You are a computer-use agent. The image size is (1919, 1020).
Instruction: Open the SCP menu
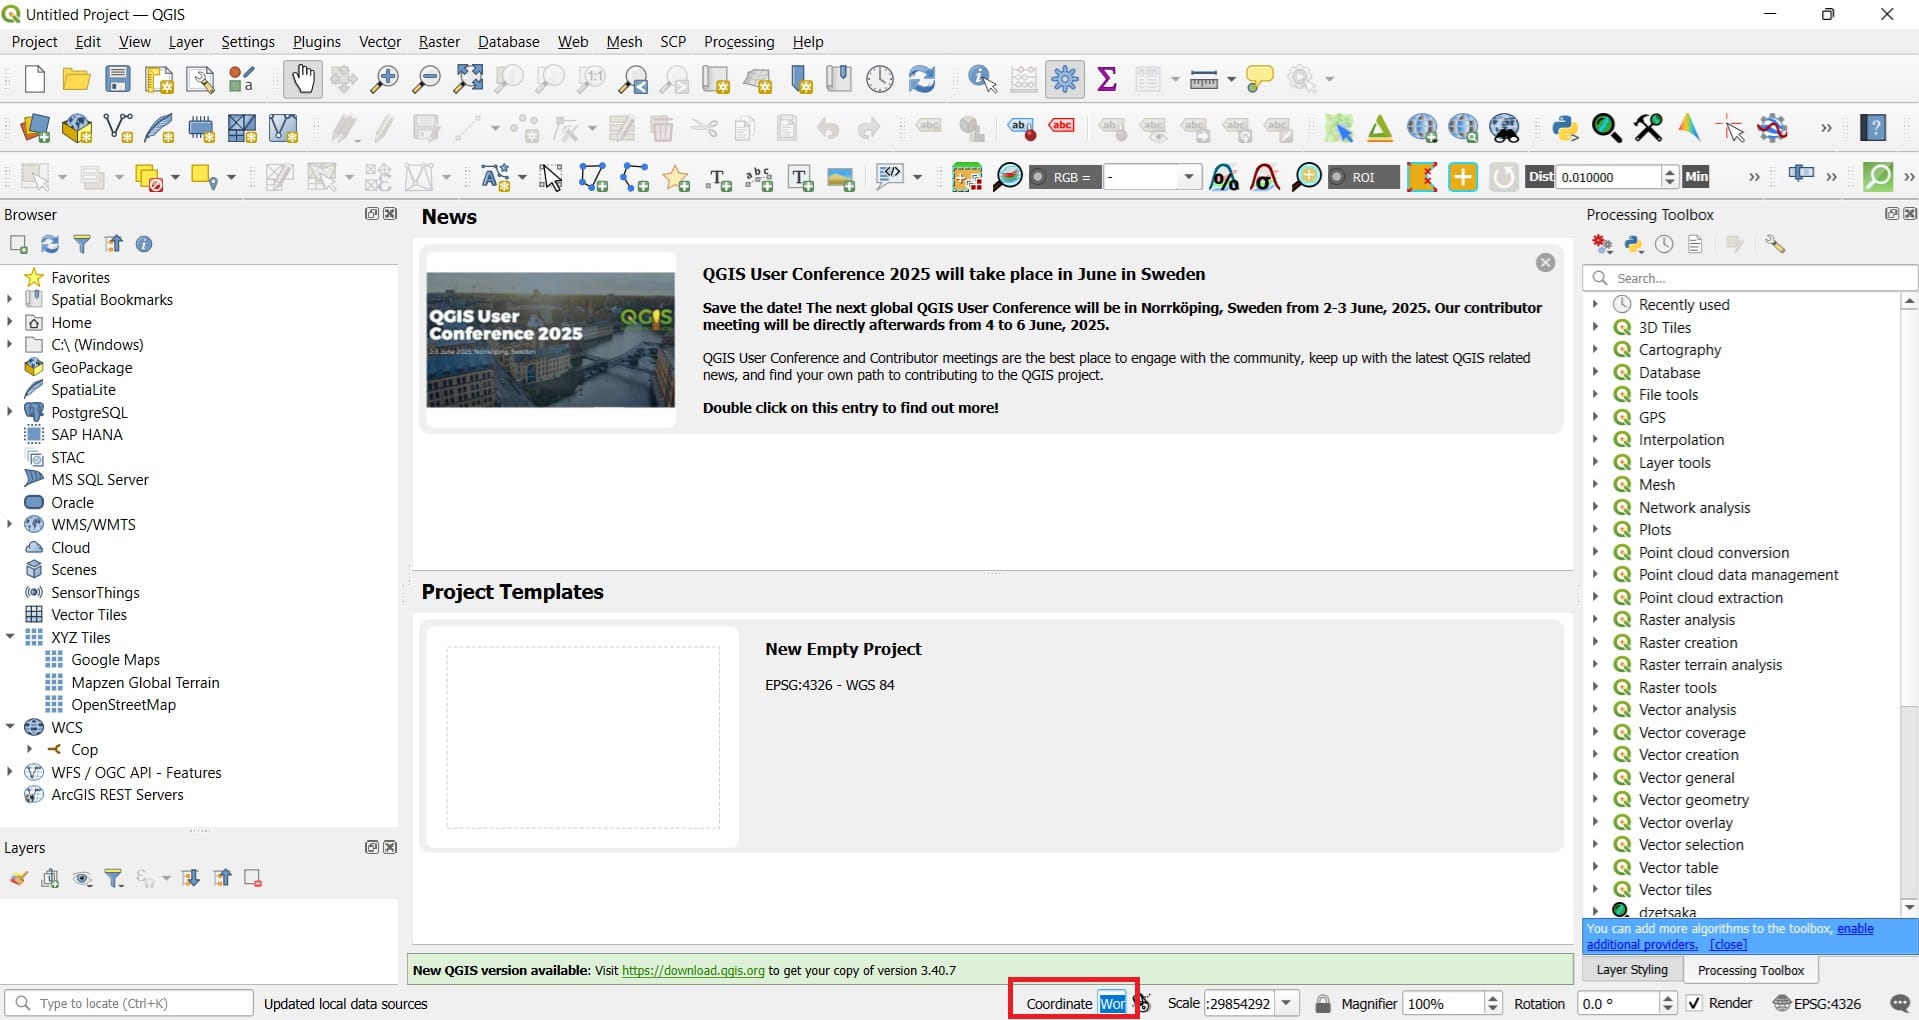tap(673, 42)
